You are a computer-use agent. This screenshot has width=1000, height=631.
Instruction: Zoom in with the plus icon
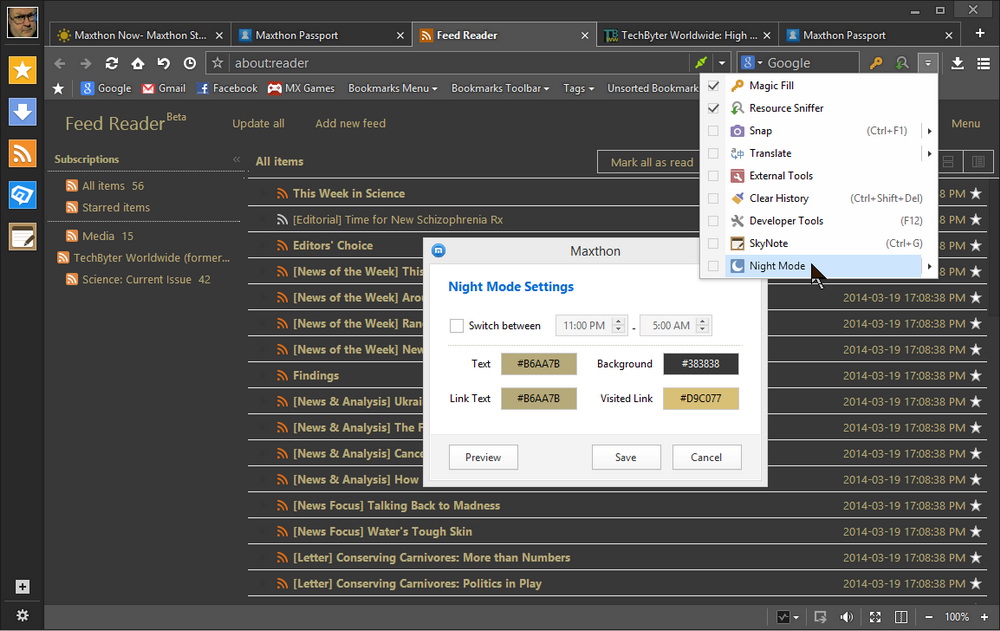point(985,617)
